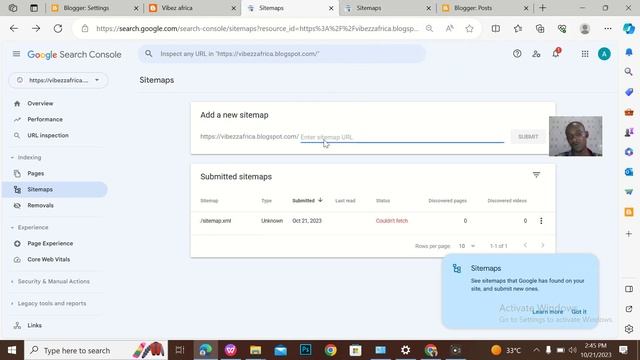Click the Windows Start button
Screen dimensions: 640x360
12,350
